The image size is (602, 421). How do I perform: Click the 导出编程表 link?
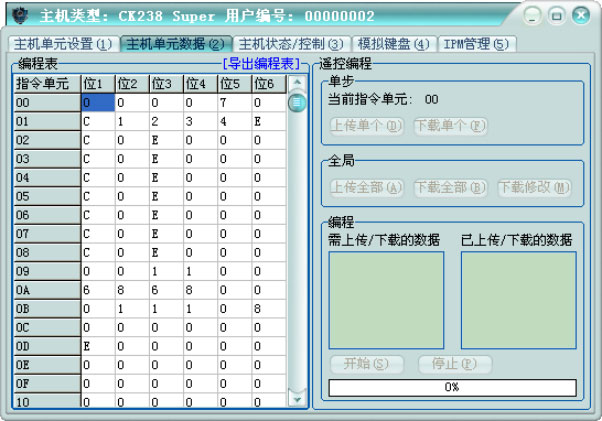pos(260,64)
